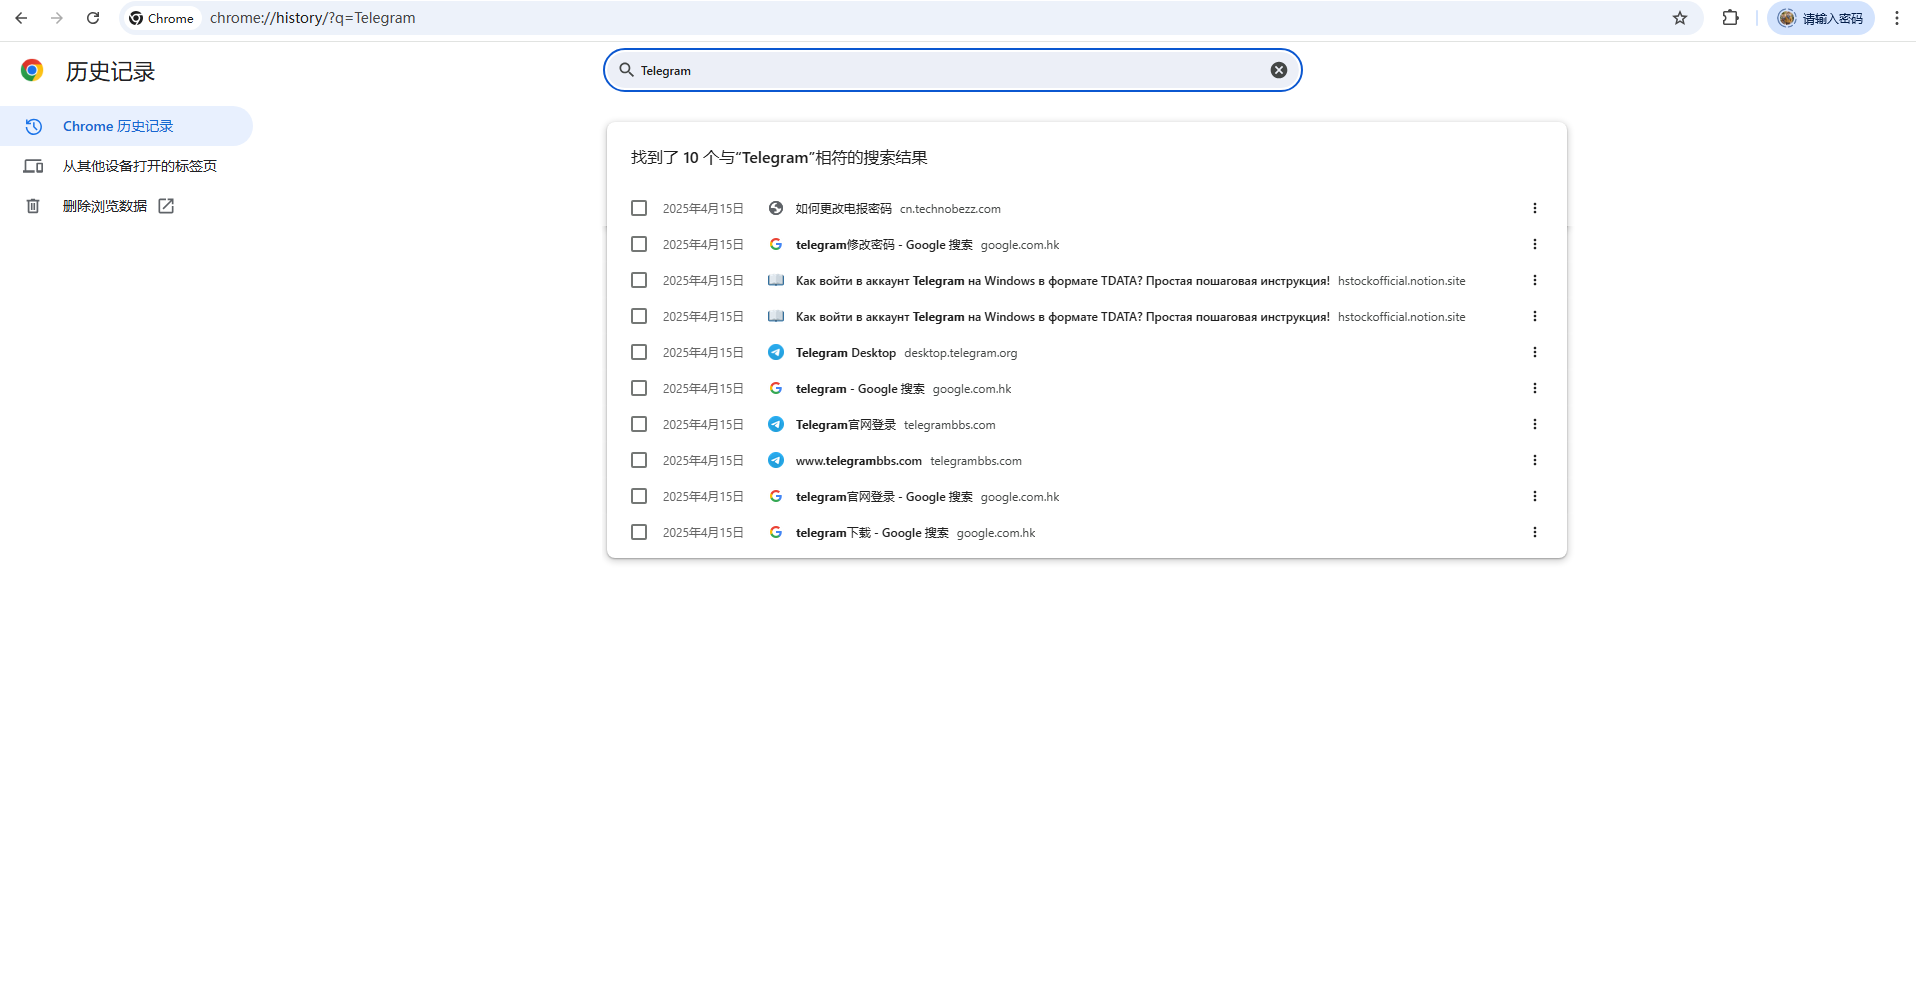Viewport: 1916px width, 993px height.
Task: Focus the Telegram history search field
Action: coord(952,70)
